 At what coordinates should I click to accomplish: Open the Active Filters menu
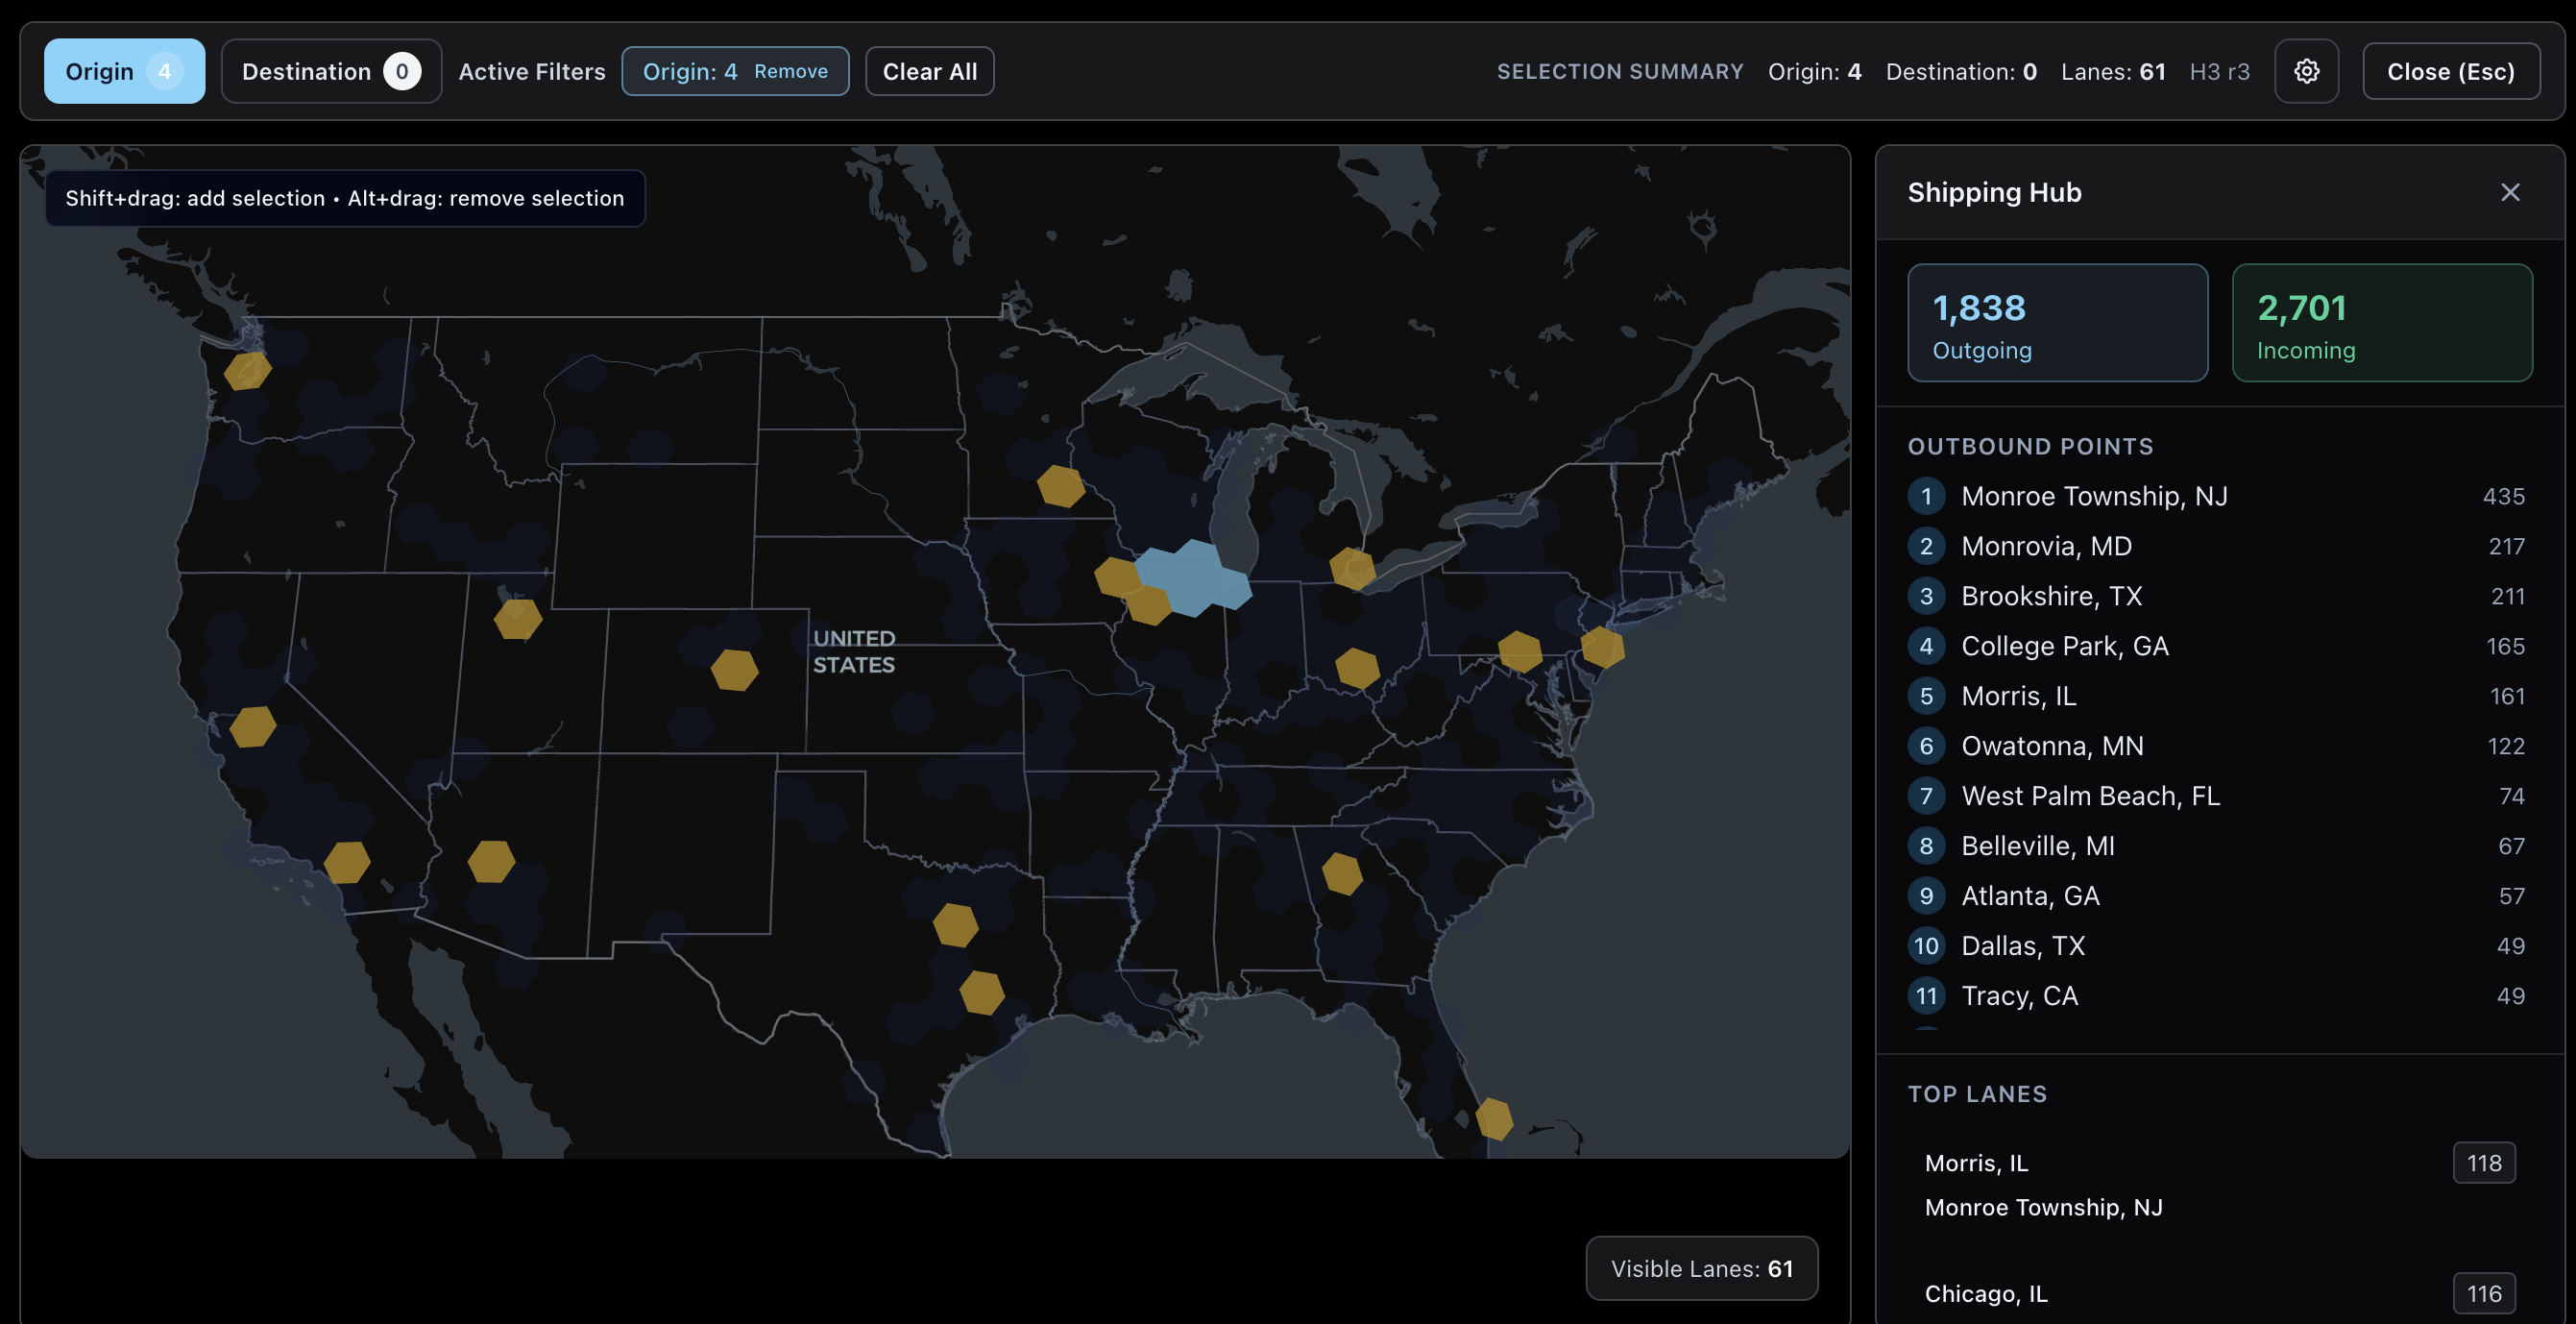[x=531, y=71]
